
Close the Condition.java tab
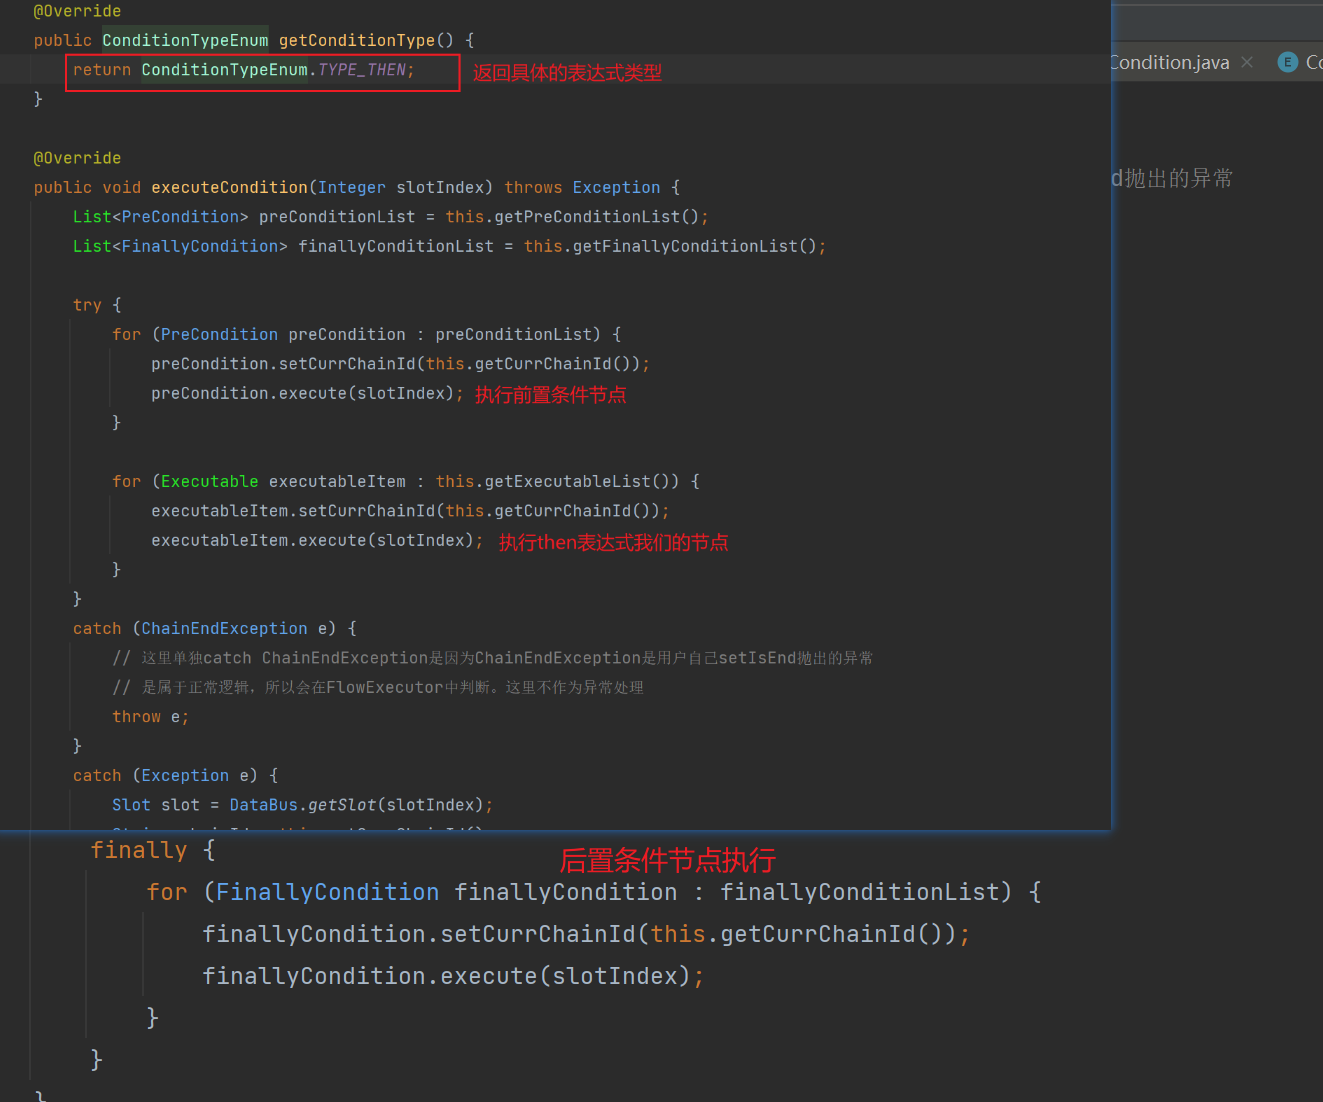point(1247,62)
